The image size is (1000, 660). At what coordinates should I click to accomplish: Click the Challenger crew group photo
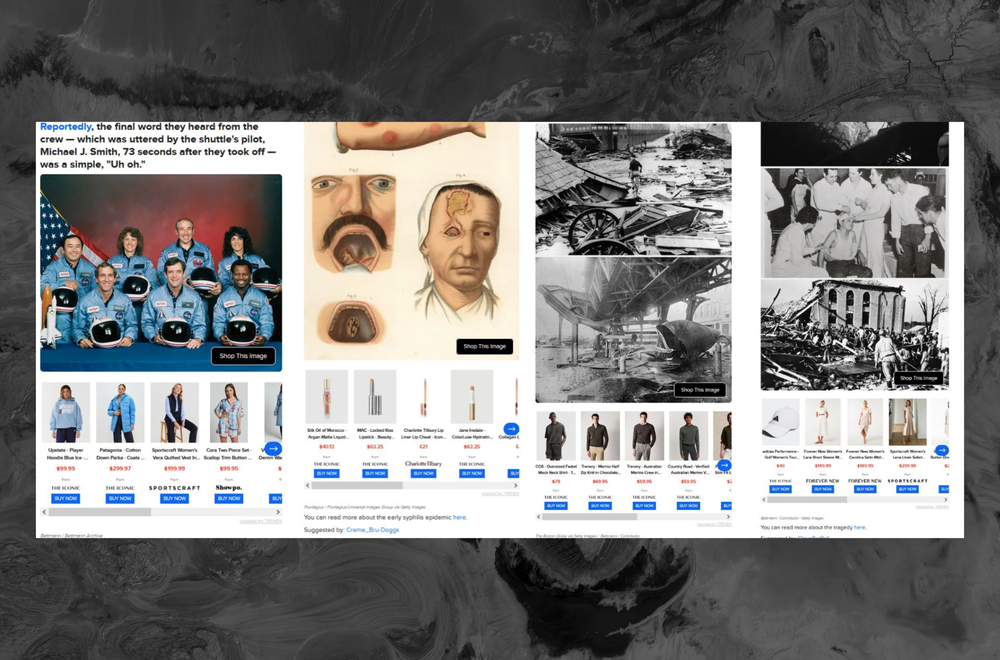161,273
